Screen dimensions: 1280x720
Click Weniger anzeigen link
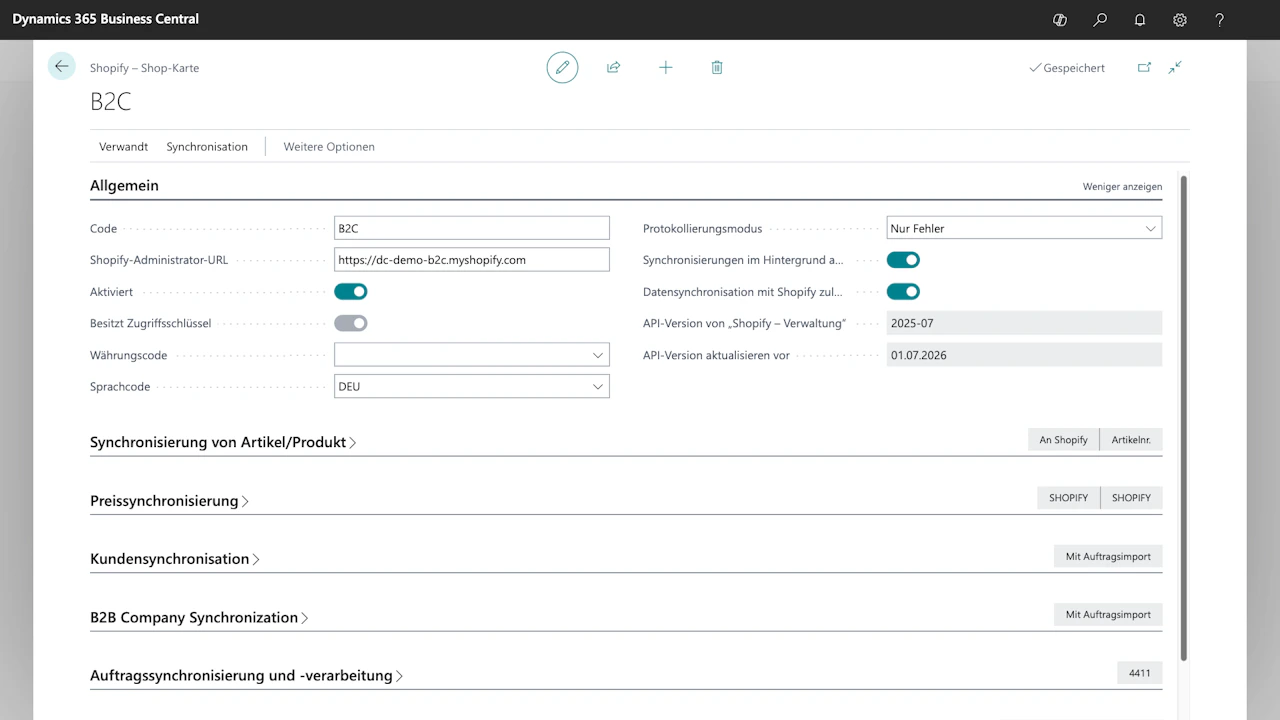pos(1122,186)
